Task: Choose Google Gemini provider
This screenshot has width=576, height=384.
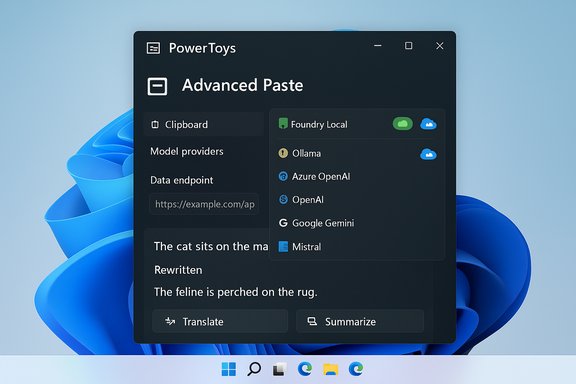Action: click(x=357, y=223)
